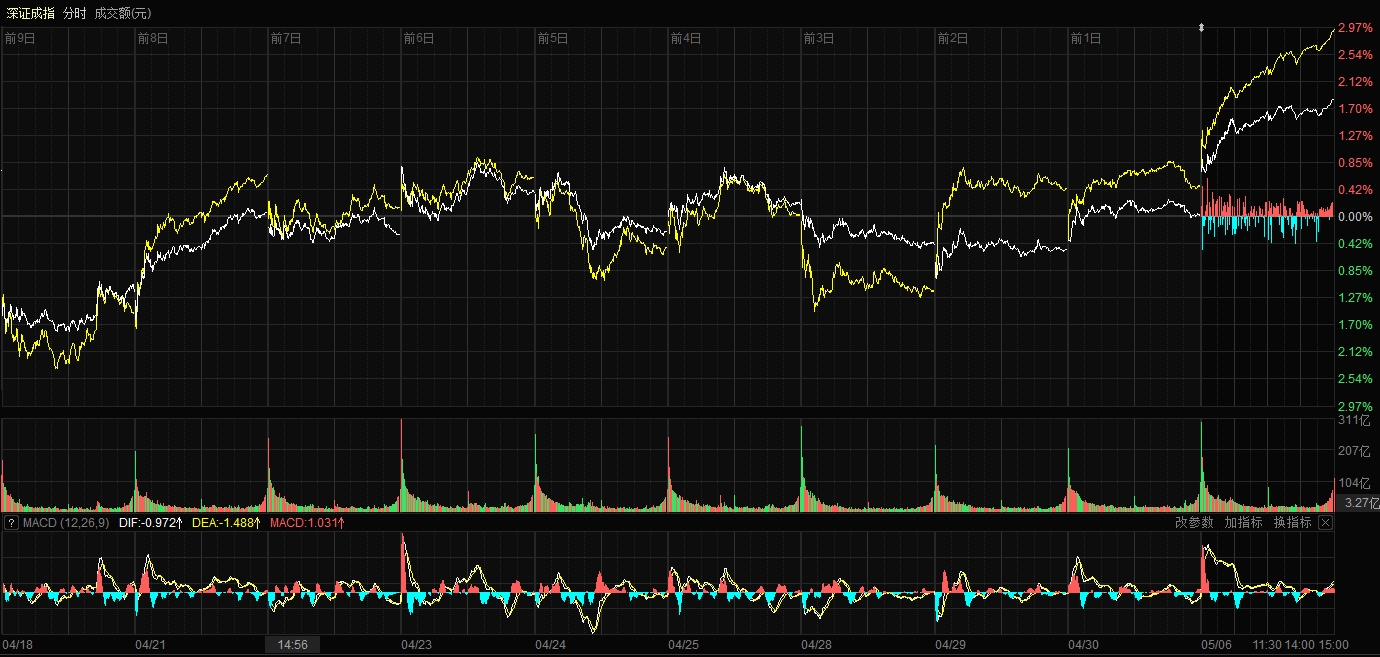
Task: Click the 207亿 volume scale label
Action: coord(1356,452)
